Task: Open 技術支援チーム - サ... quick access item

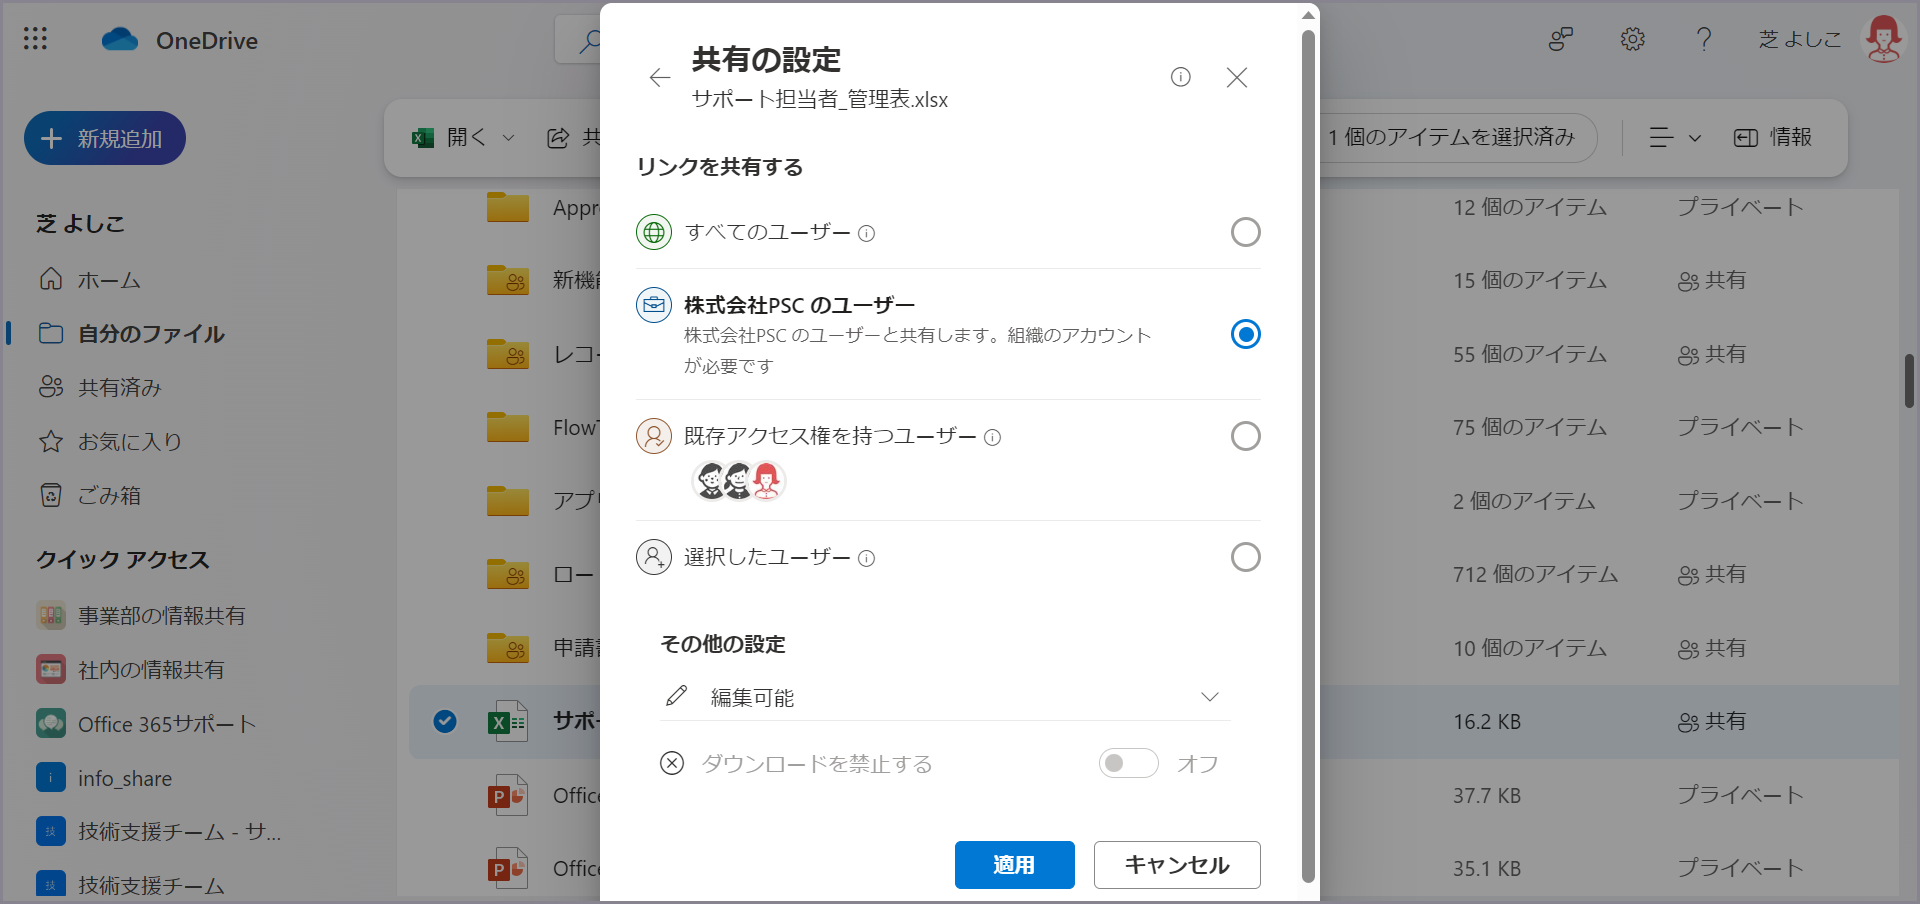Action: tap(160, 831)
